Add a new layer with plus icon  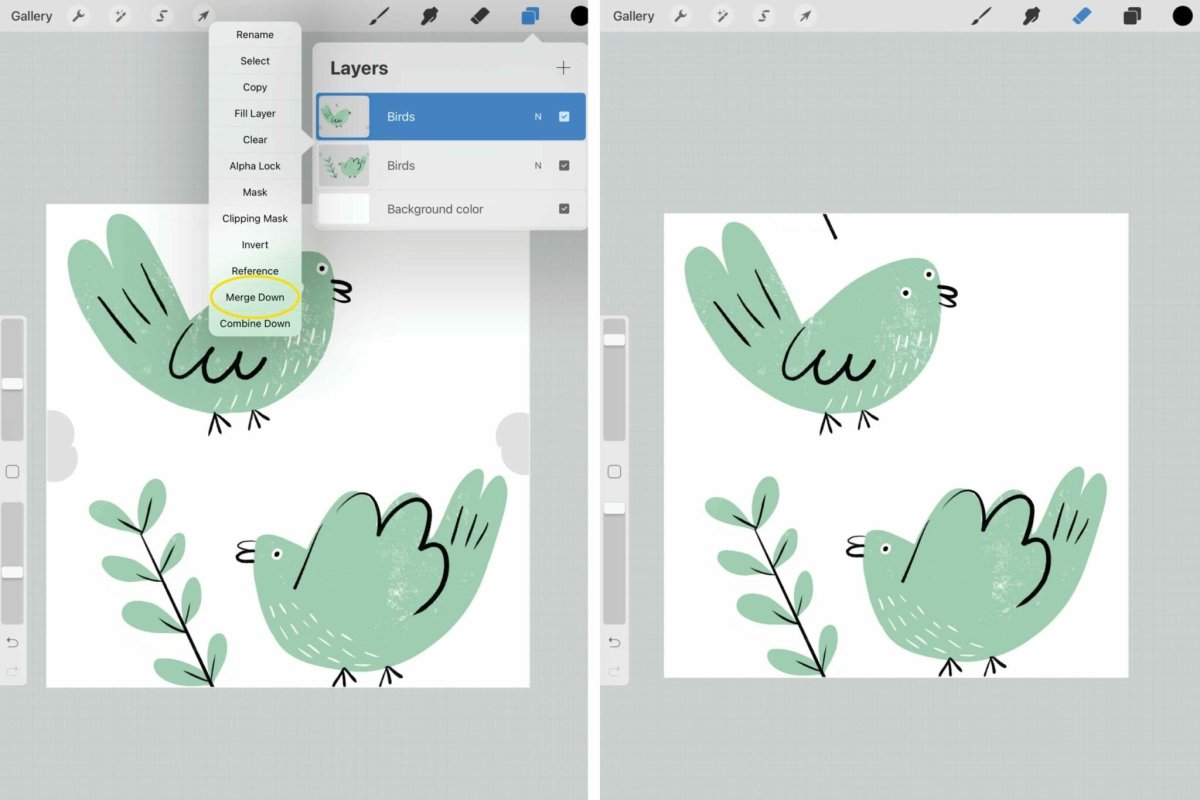563,68
